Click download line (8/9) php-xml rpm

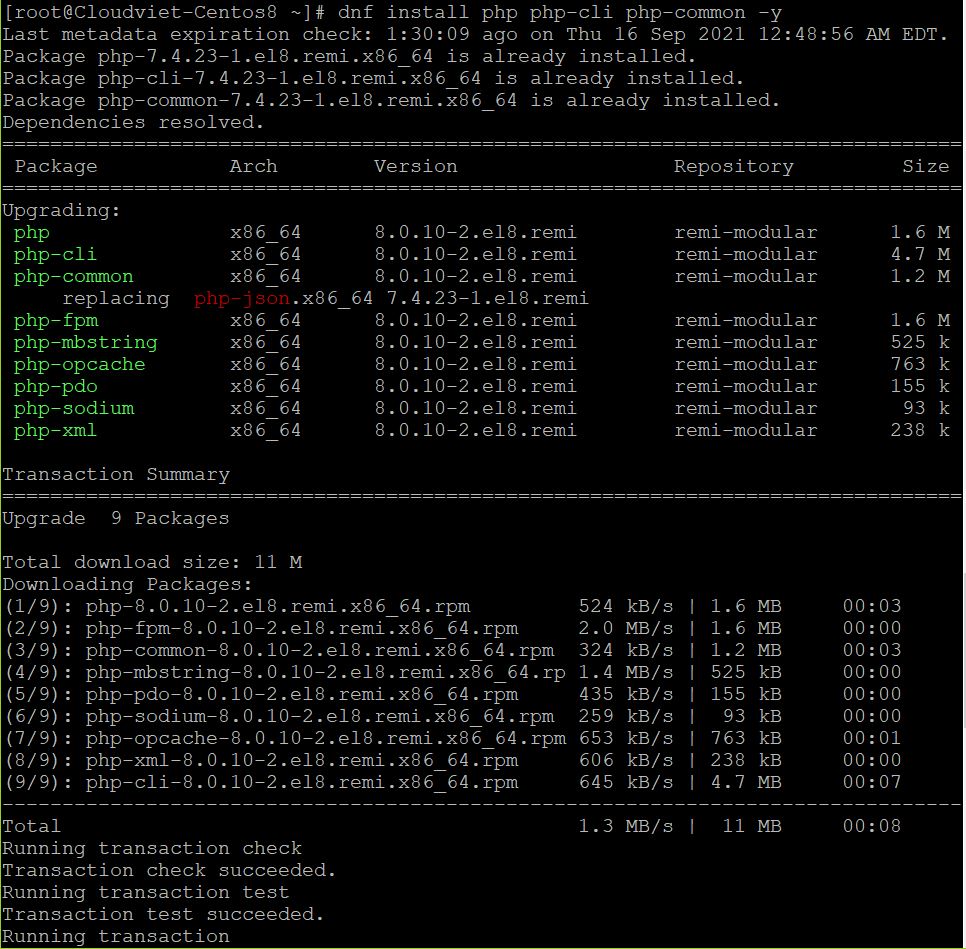point(453,760)
